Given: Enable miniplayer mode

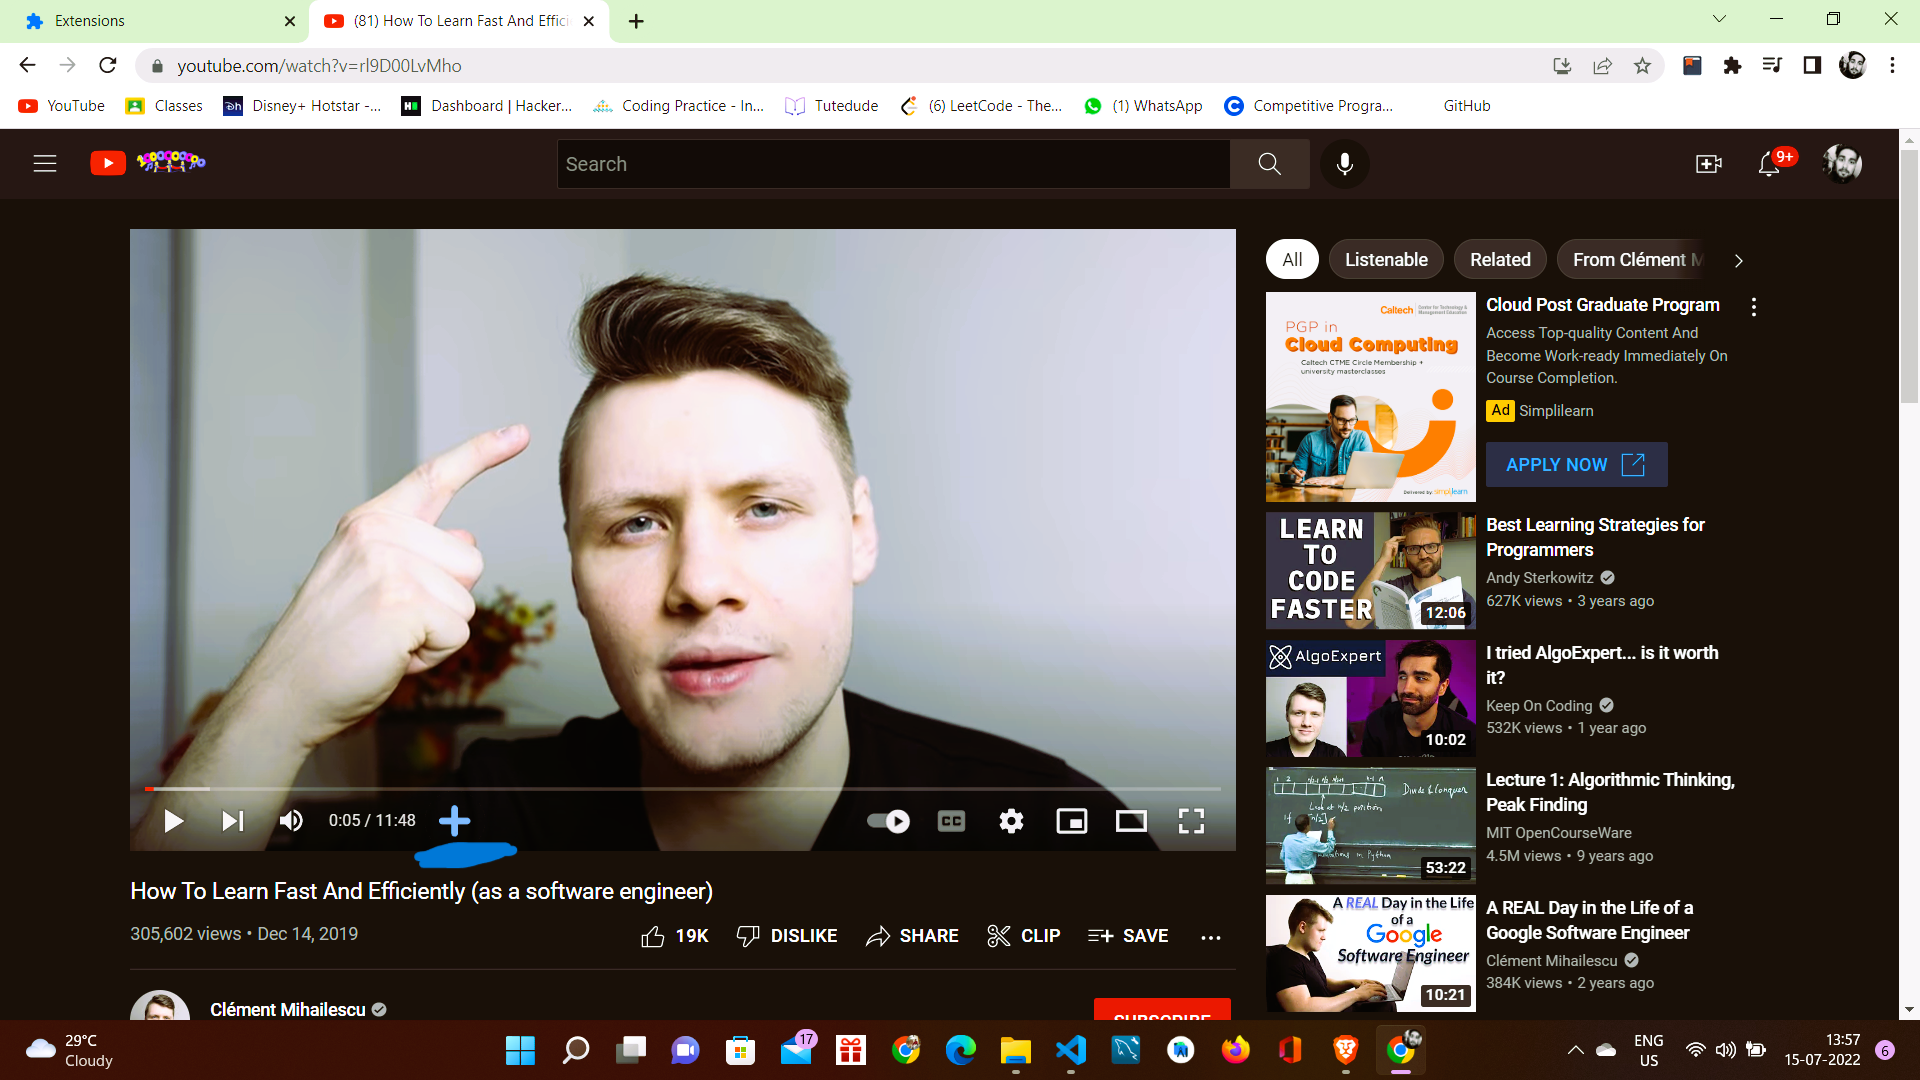Looking at the screenshot, I should tap(1071, 821).
